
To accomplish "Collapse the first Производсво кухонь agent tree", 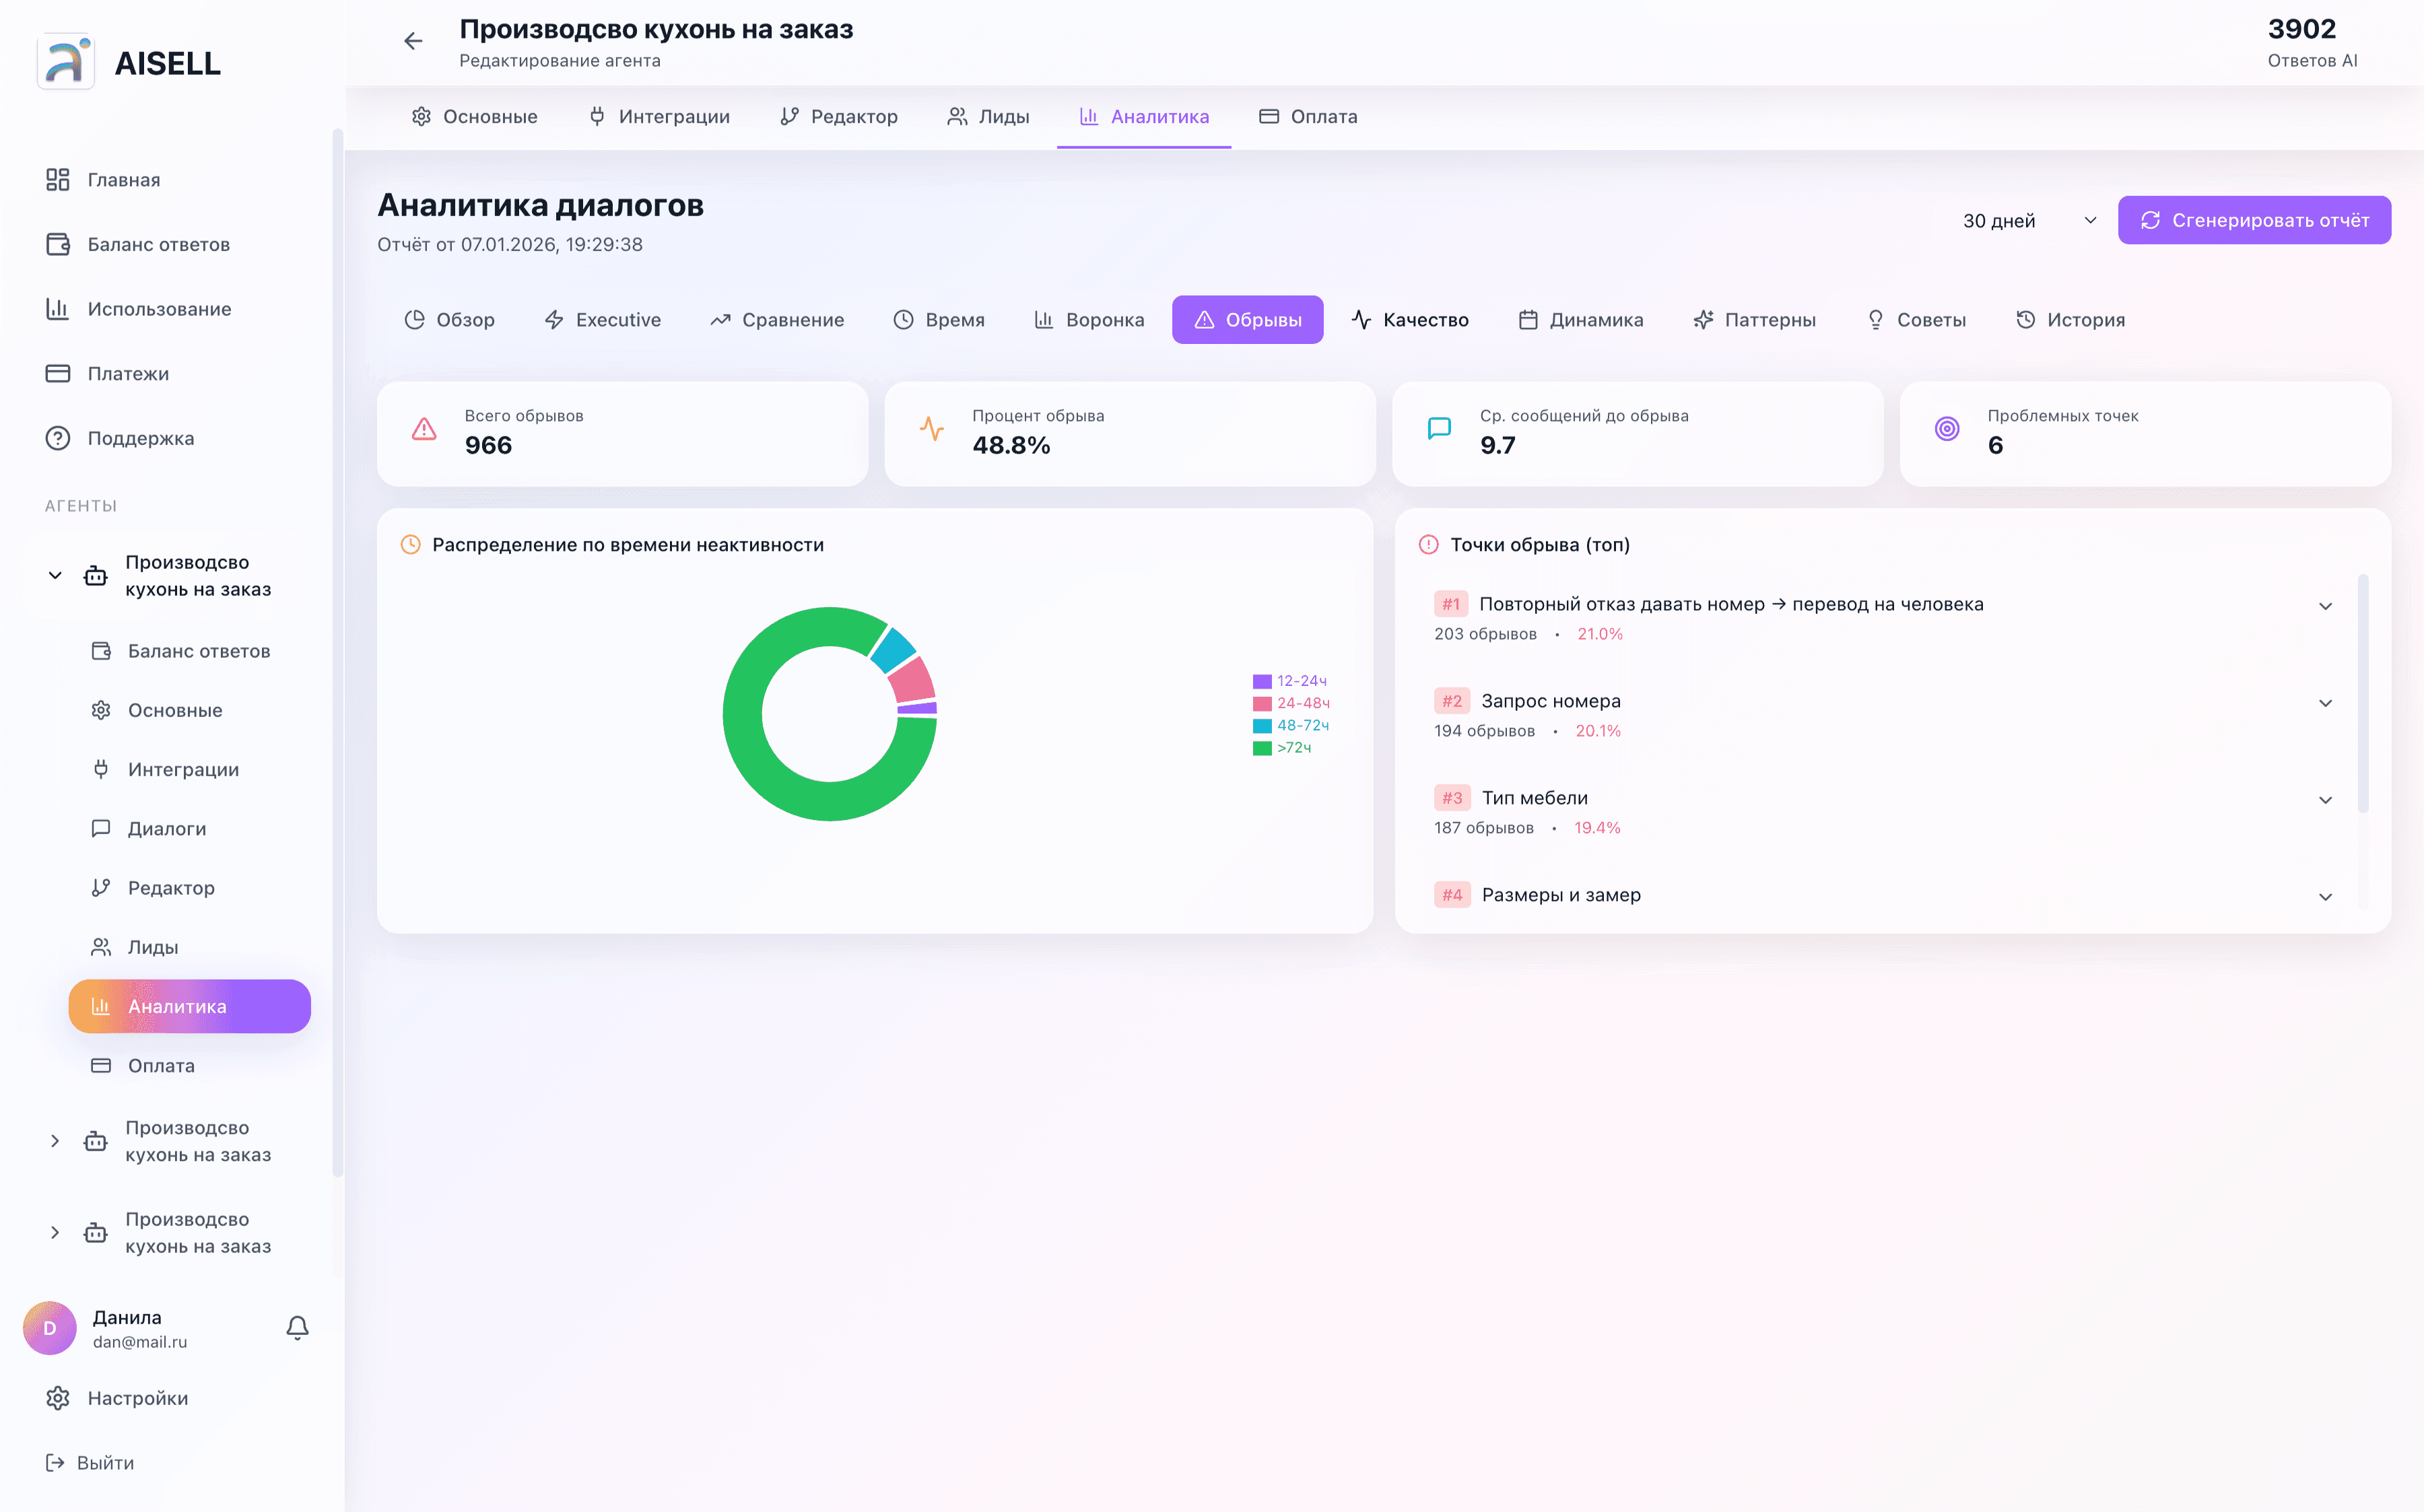I will point(55,575).
